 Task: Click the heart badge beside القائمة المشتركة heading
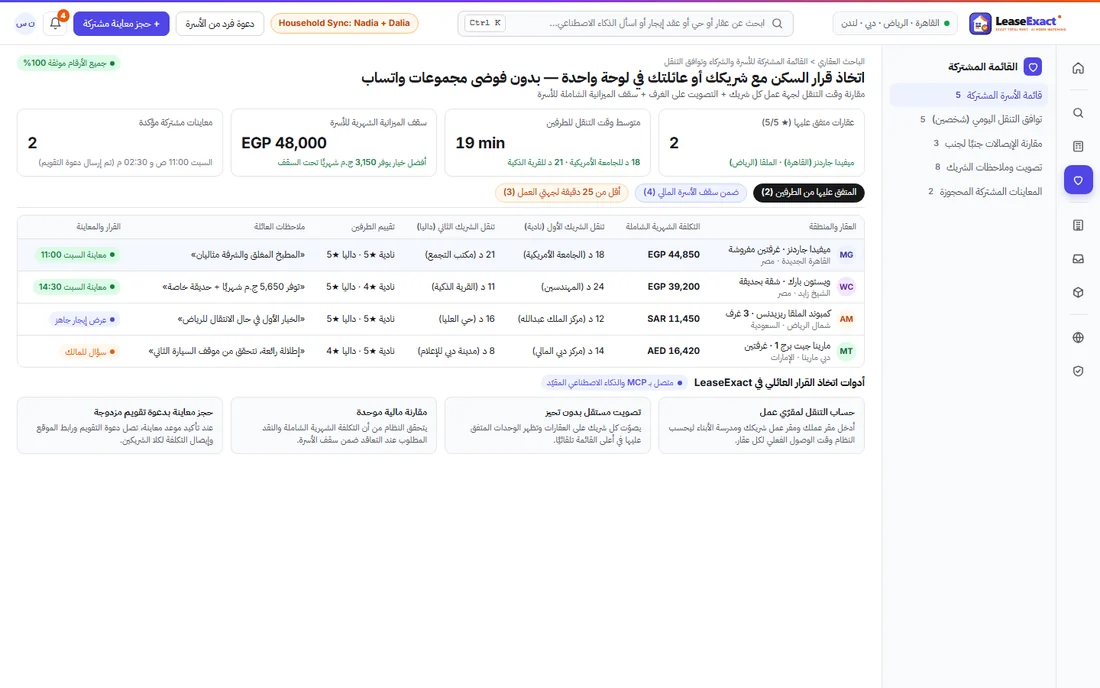1033,67
